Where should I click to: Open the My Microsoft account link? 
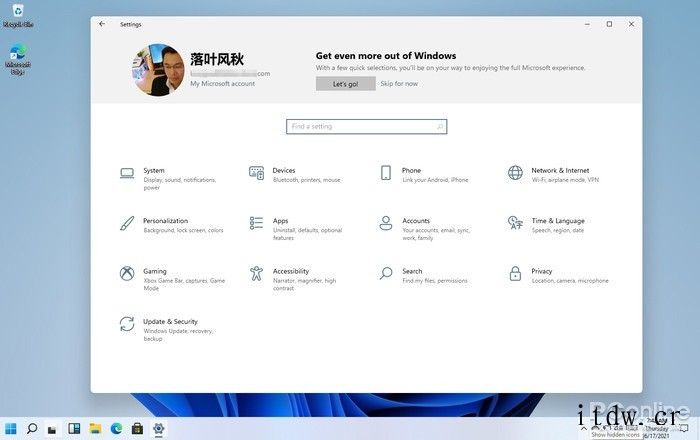point(222,84)
